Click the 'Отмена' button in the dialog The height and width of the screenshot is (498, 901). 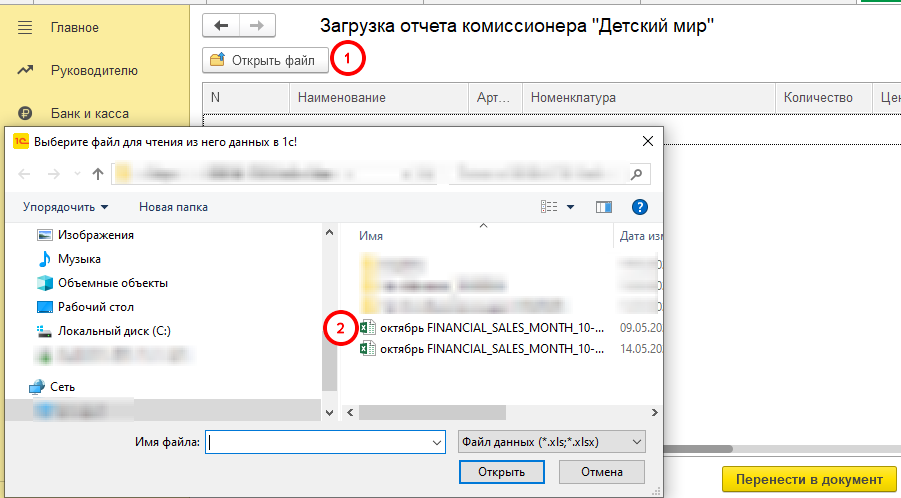tap(602, 472)
